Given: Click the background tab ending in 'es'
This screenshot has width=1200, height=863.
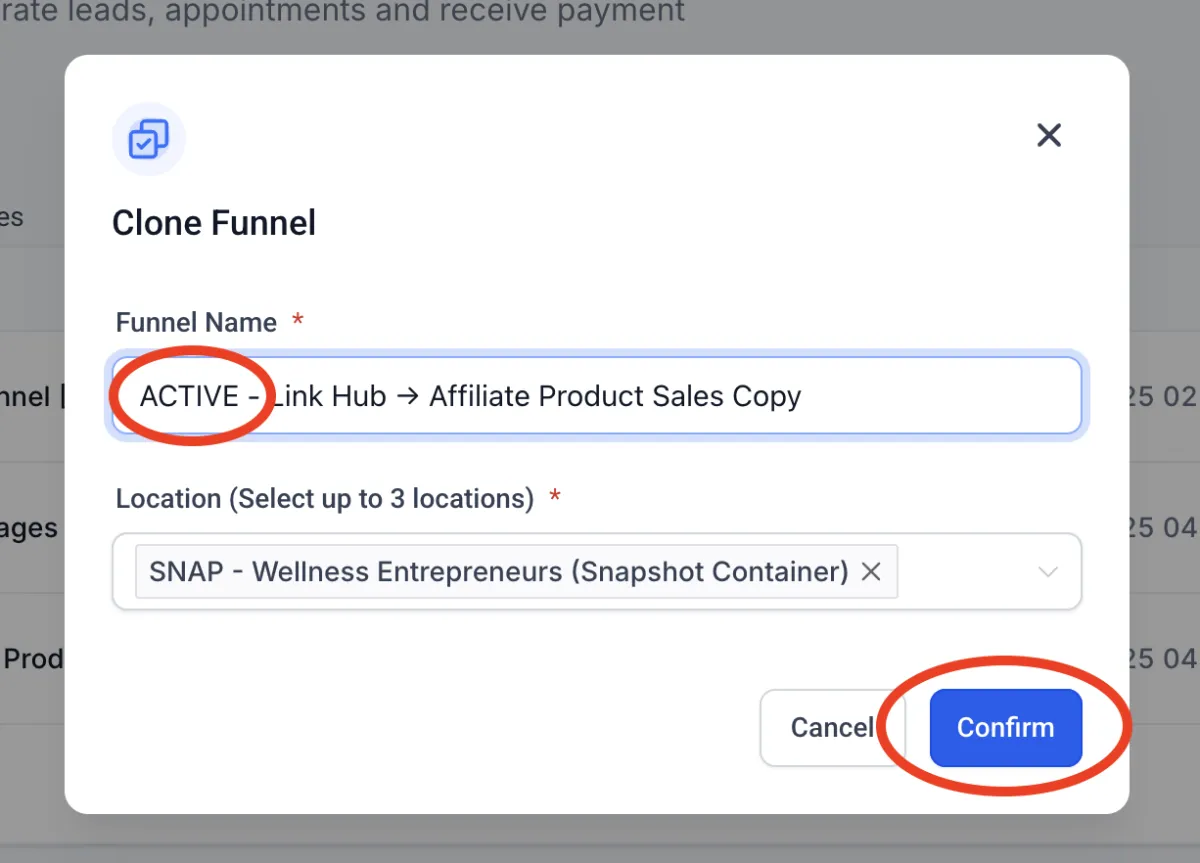Looking at the screenshot, I should coord(12,218).
